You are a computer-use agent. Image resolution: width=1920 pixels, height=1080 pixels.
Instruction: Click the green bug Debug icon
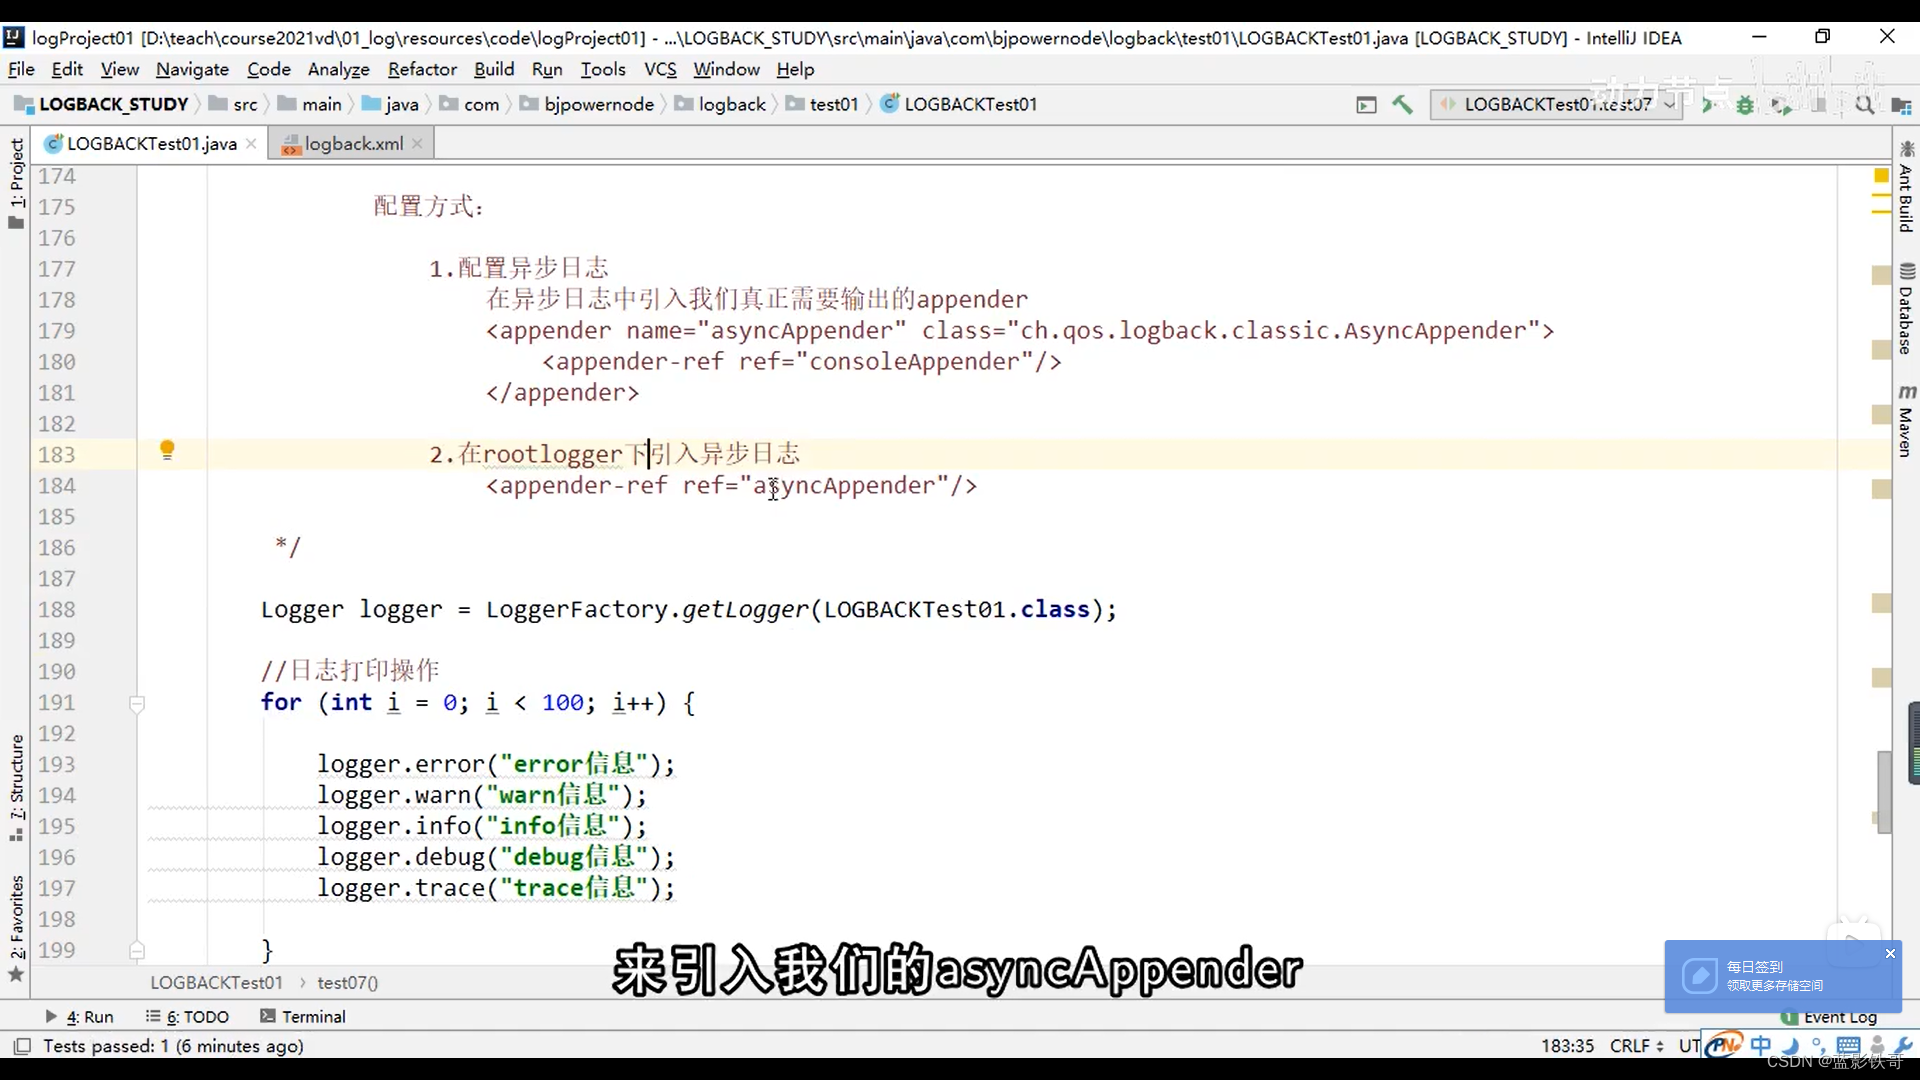[1745, 104]
